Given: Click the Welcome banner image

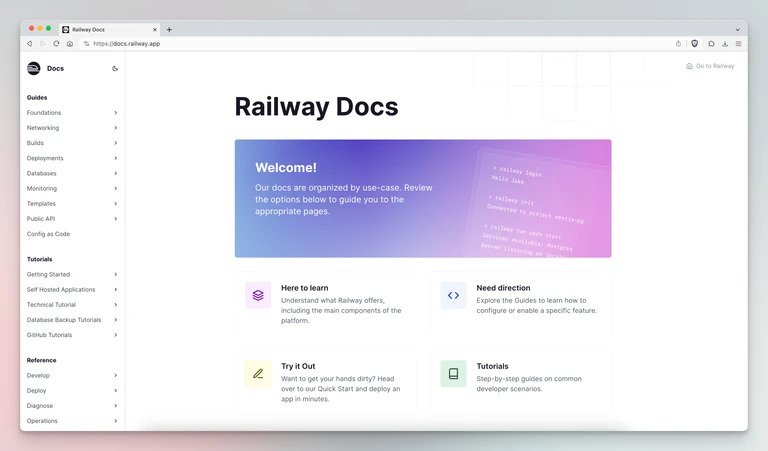Looking at the screenshot, I should [x=423, y=198].
